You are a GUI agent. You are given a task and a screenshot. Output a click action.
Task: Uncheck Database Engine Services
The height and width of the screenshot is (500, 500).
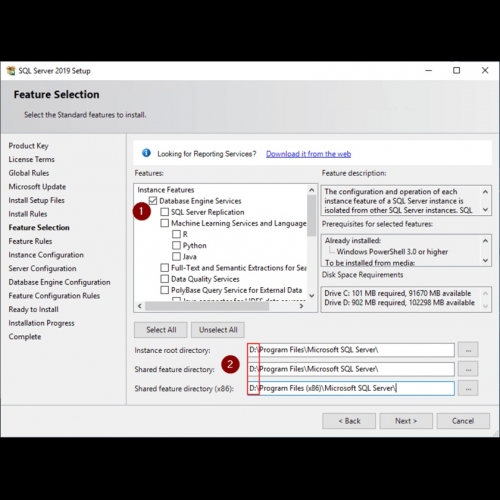tap(153, 201)
